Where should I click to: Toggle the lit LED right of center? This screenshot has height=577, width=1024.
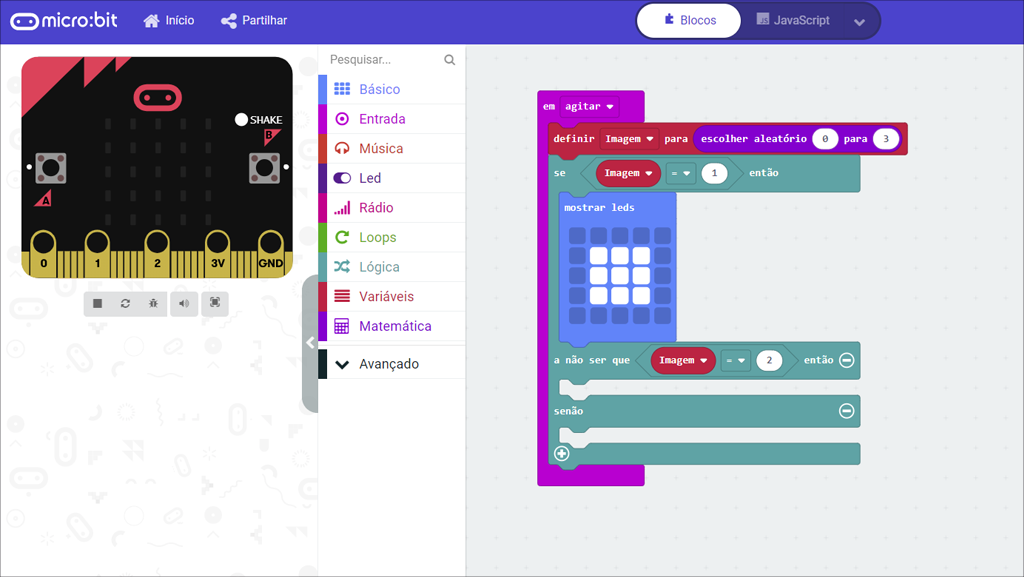click(641, 275)
